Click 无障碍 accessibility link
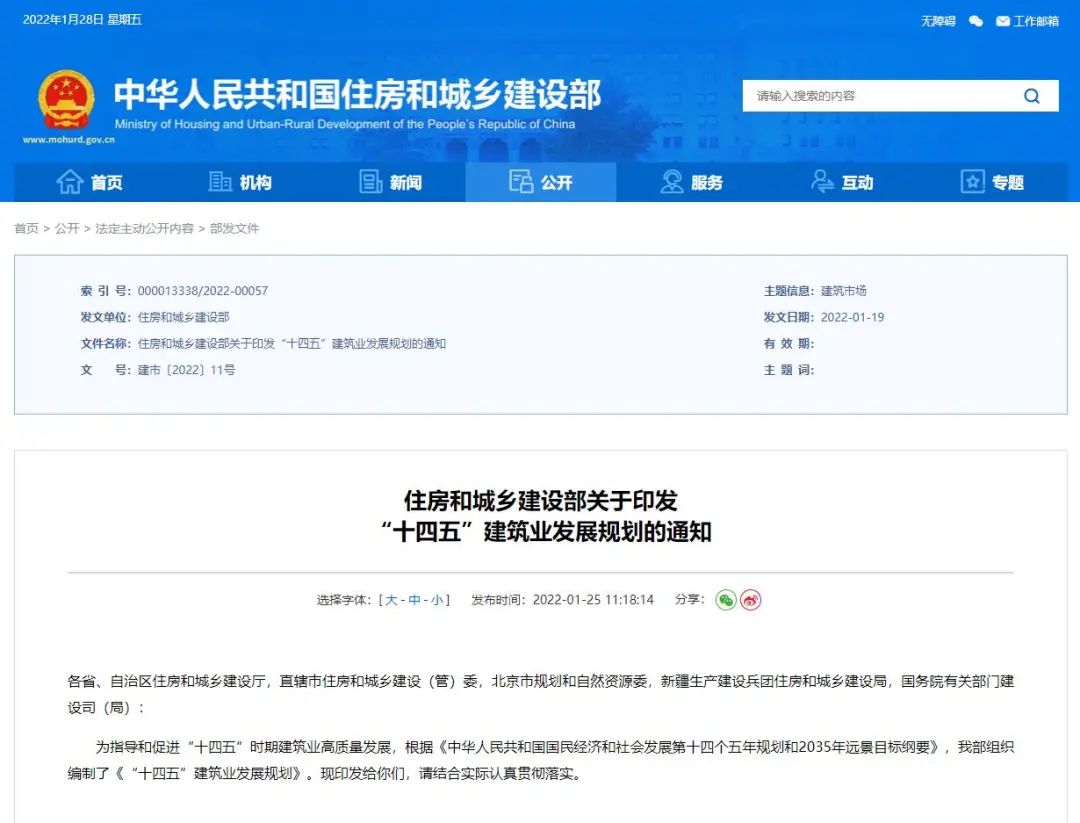This screenshot has width=1080, height=823. click(x=938, y=21)
